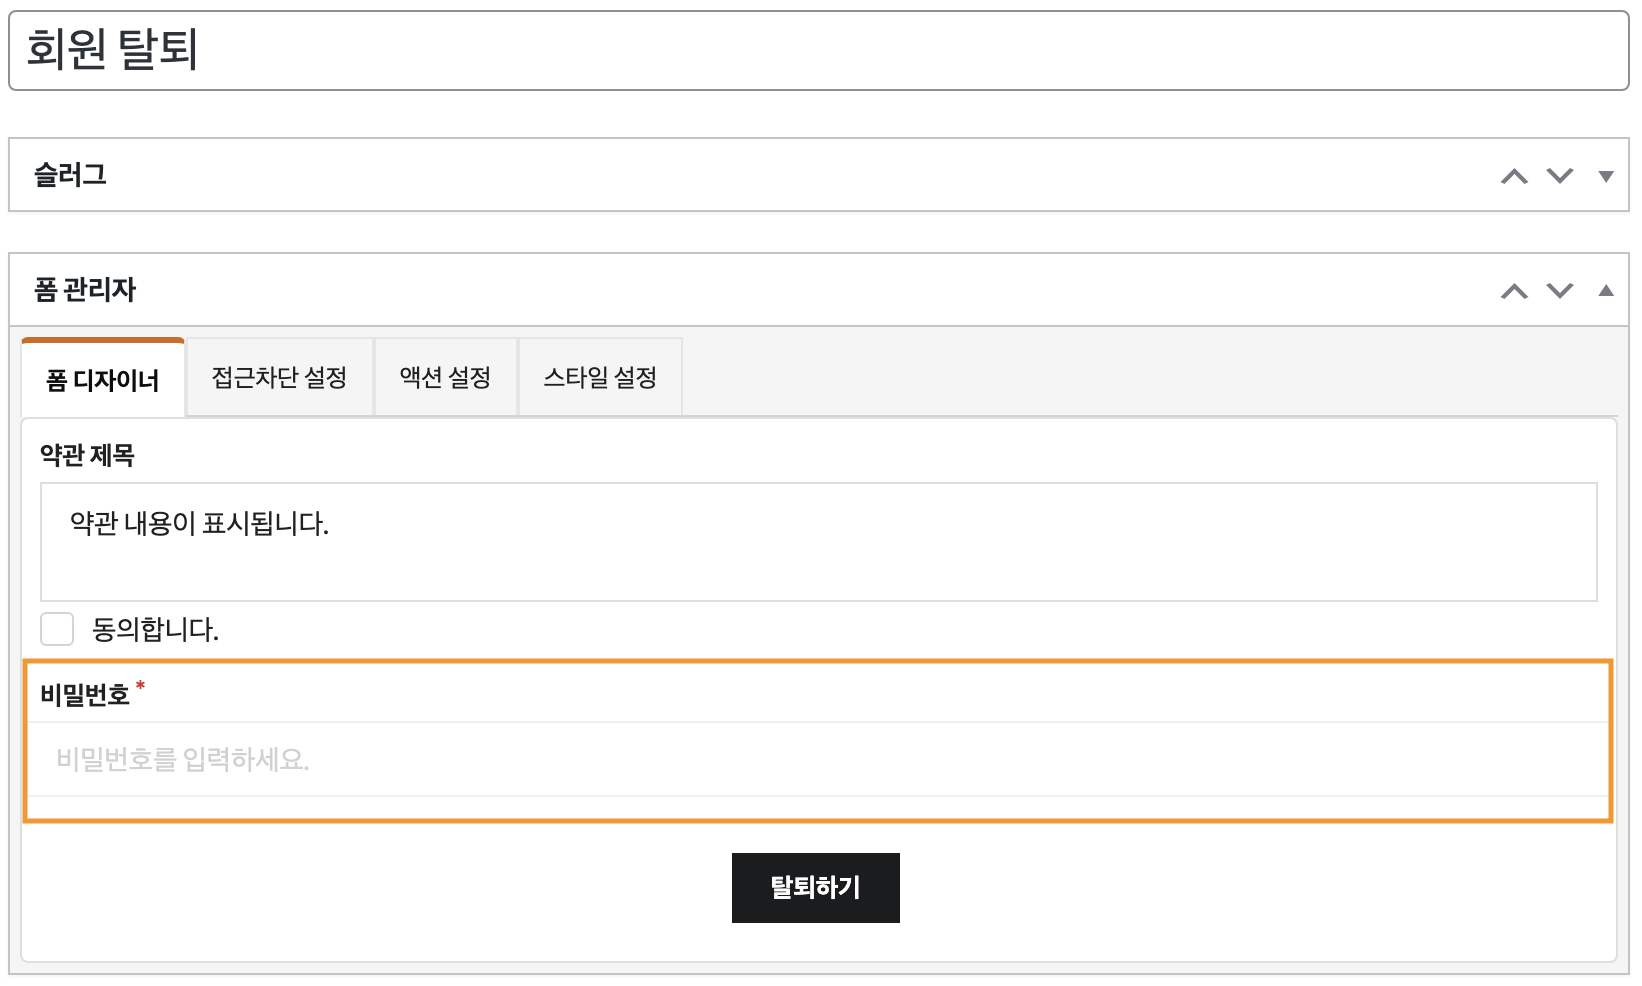Open the 액션 설정 tab
Viewport: 1642px width, 986px height.
pos(445,377)
